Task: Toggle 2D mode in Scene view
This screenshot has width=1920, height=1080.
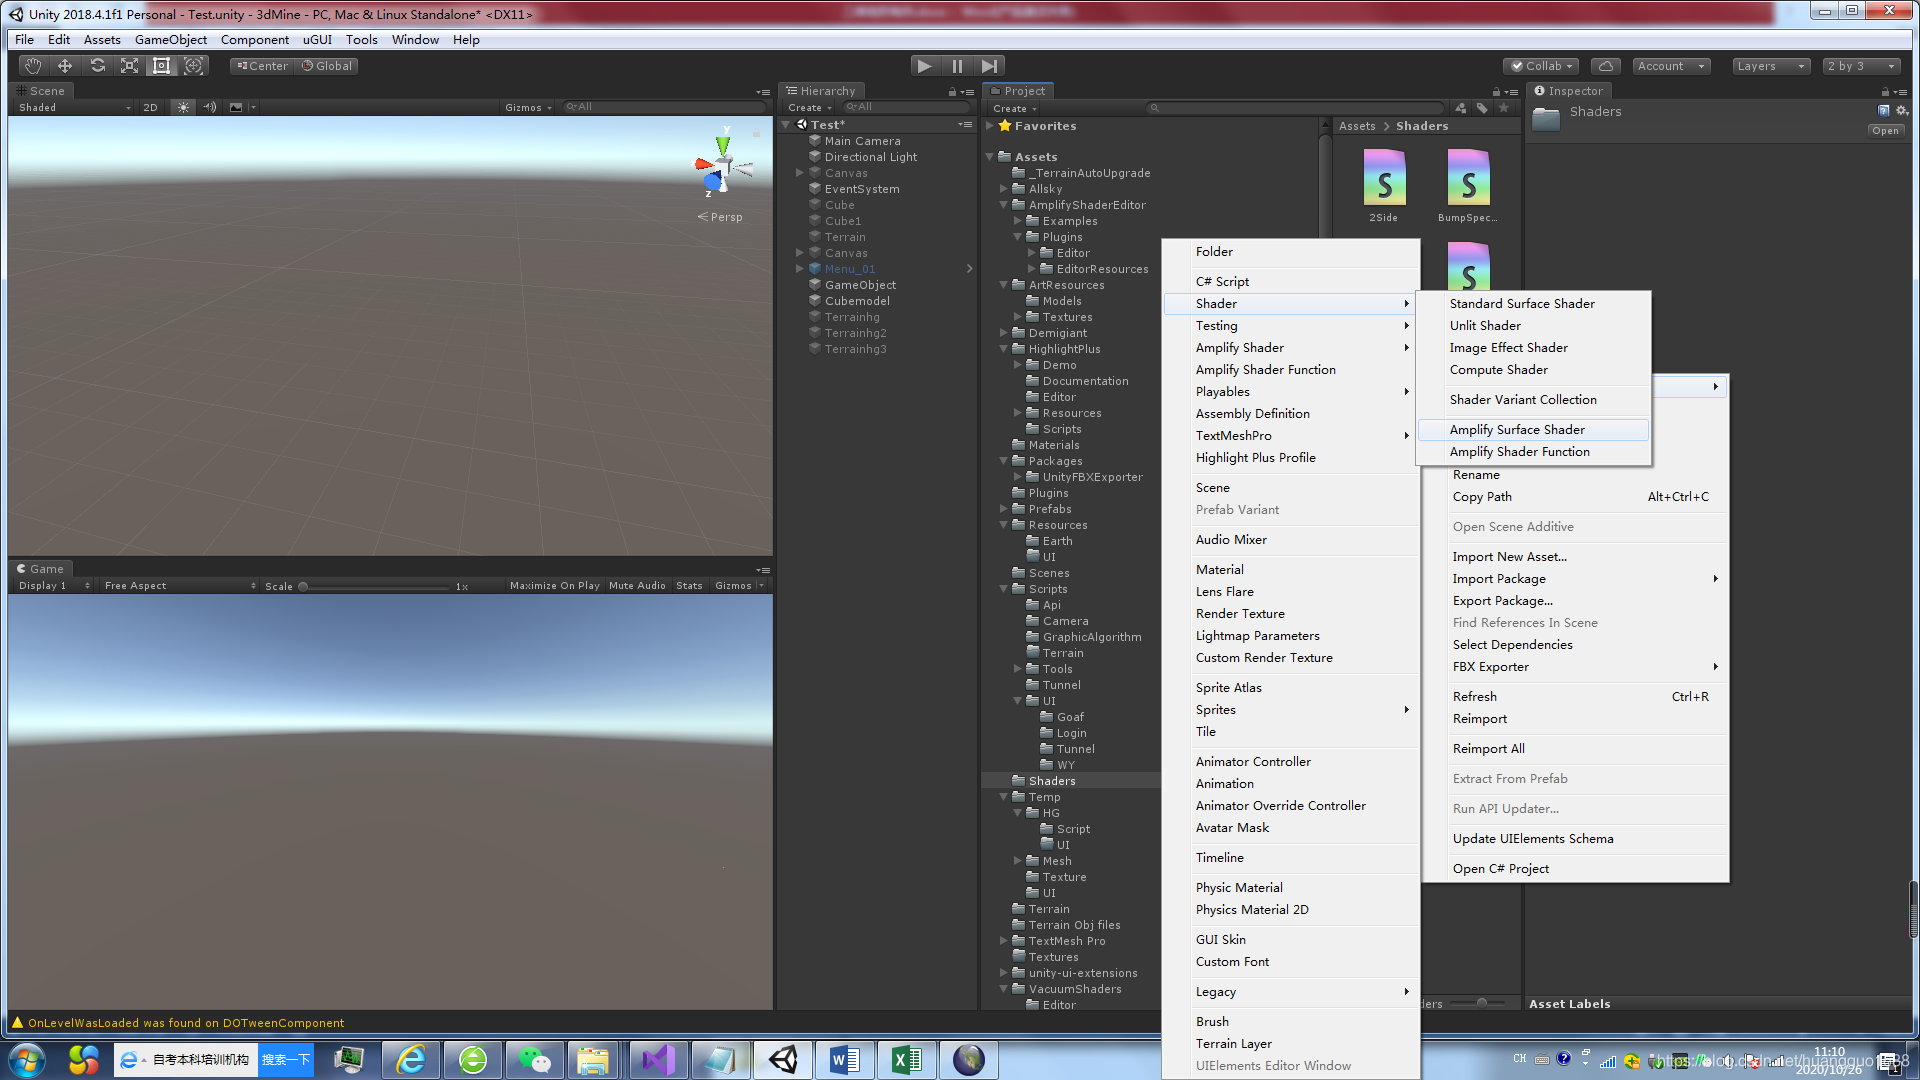Action: point(150,107)
